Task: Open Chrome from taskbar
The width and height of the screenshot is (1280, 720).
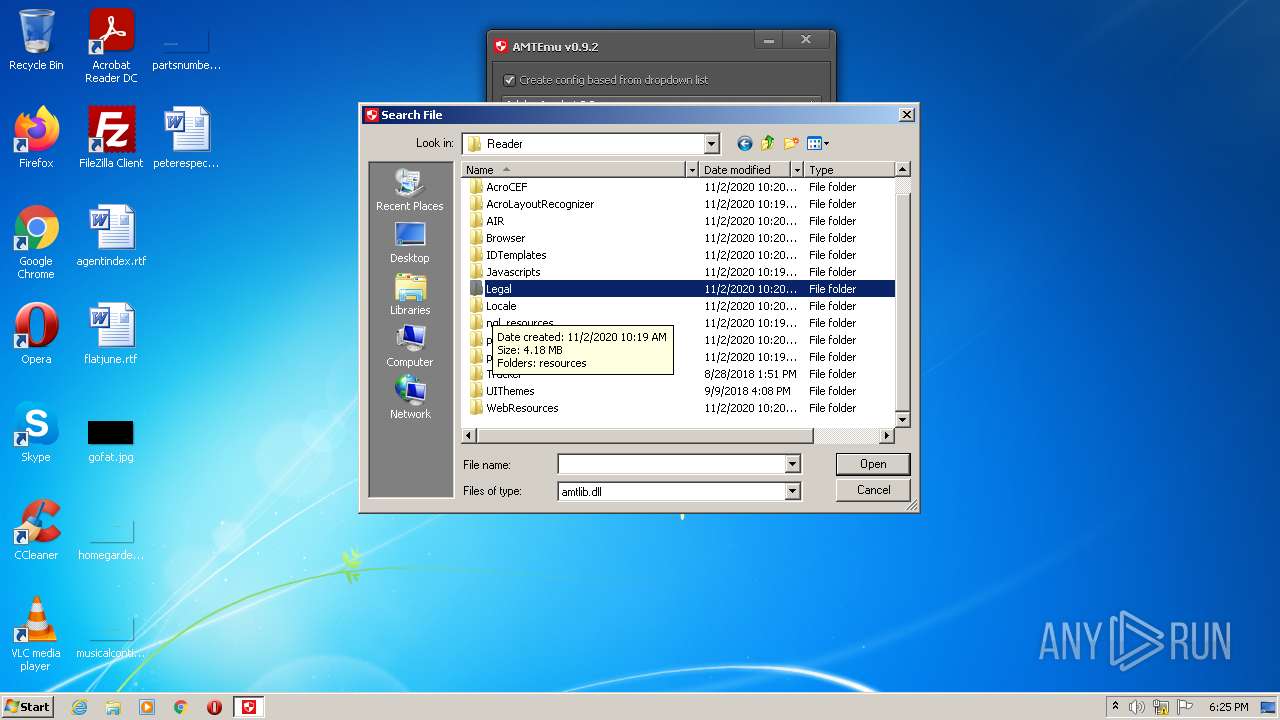Action: click(x=181, y=707)
